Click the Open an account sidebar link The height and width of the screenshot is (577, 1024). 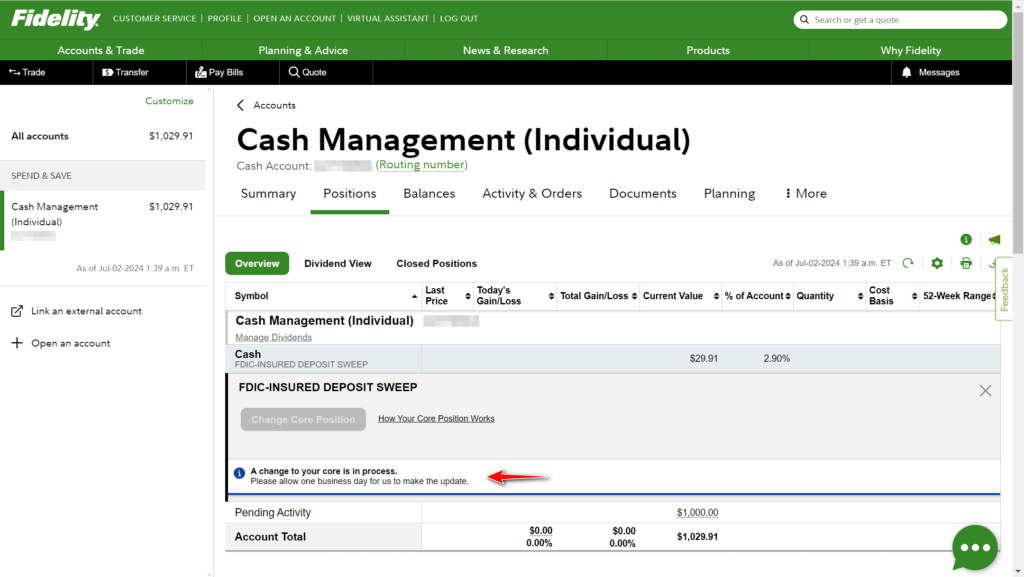pyautogui.click(x=71, y=343)
